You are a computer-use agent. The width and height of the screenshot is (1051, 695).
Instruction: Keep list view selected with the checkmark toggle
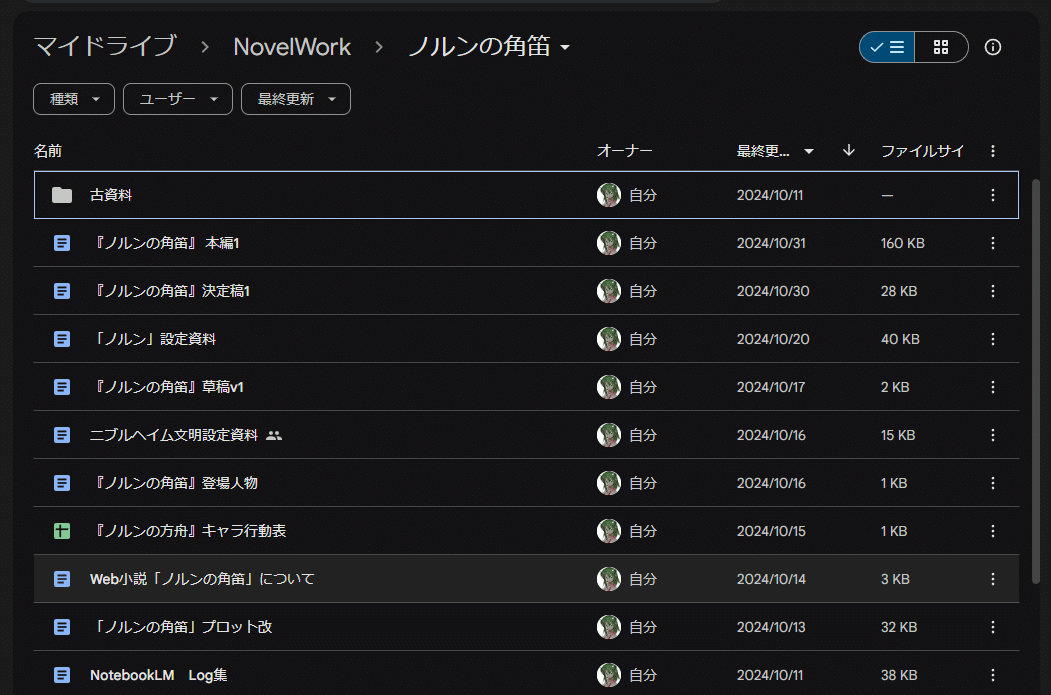click(886, 47)
